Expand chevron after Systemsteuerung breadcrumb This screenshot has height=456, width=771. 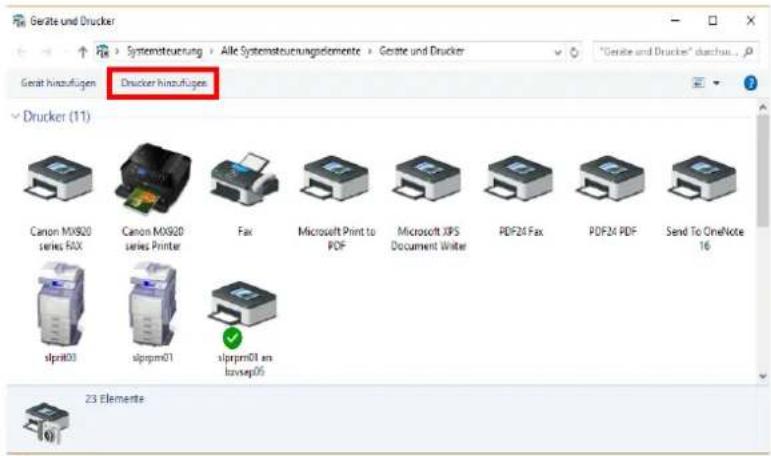click(x=211, y=52)
